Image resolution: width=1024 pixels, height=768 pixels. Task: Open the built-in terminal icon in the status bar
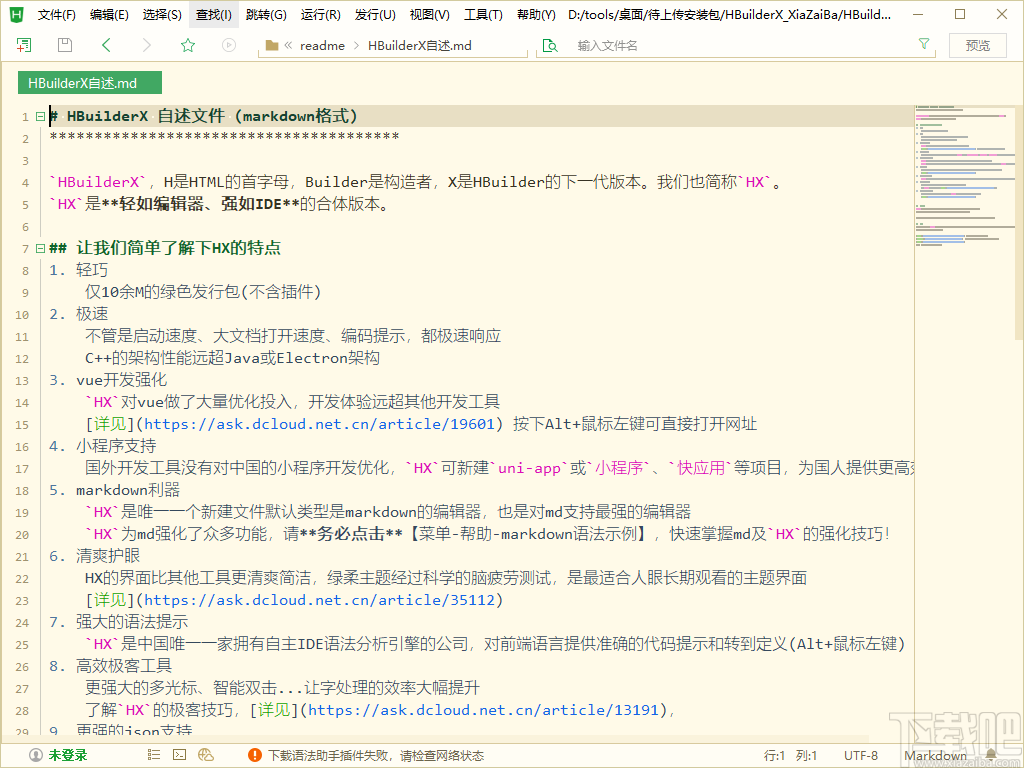click(x=180, y=755)
